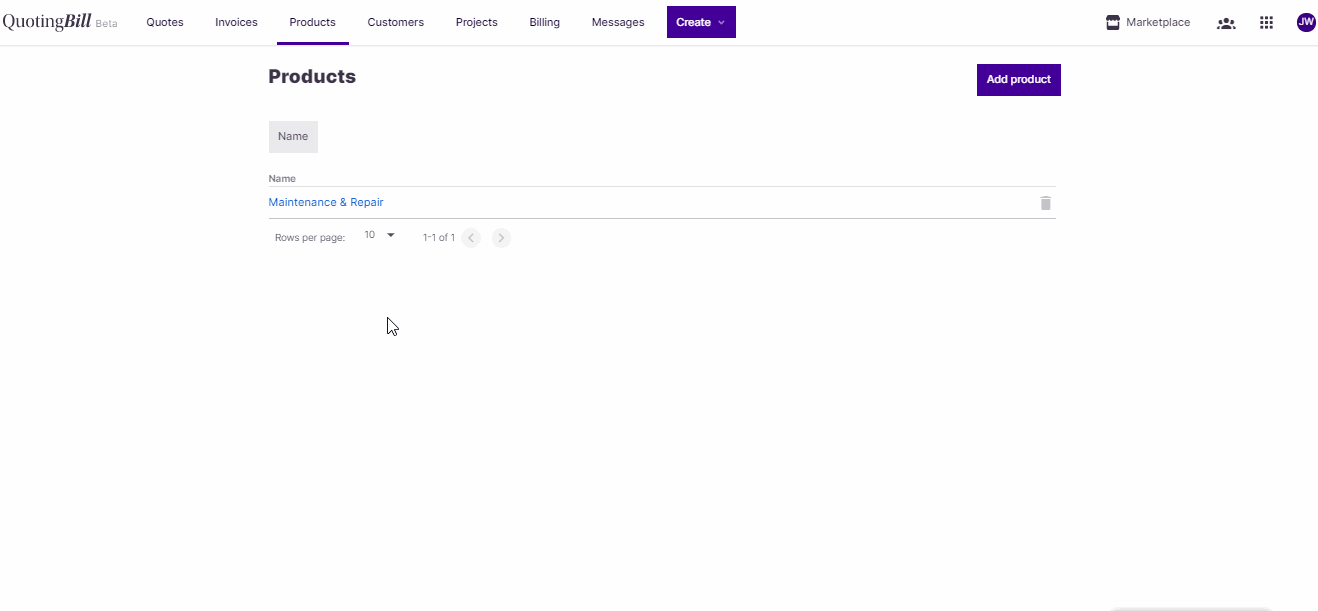The image size is (1318, 611).
Task: Click the Products page heading
Action: 312,77
